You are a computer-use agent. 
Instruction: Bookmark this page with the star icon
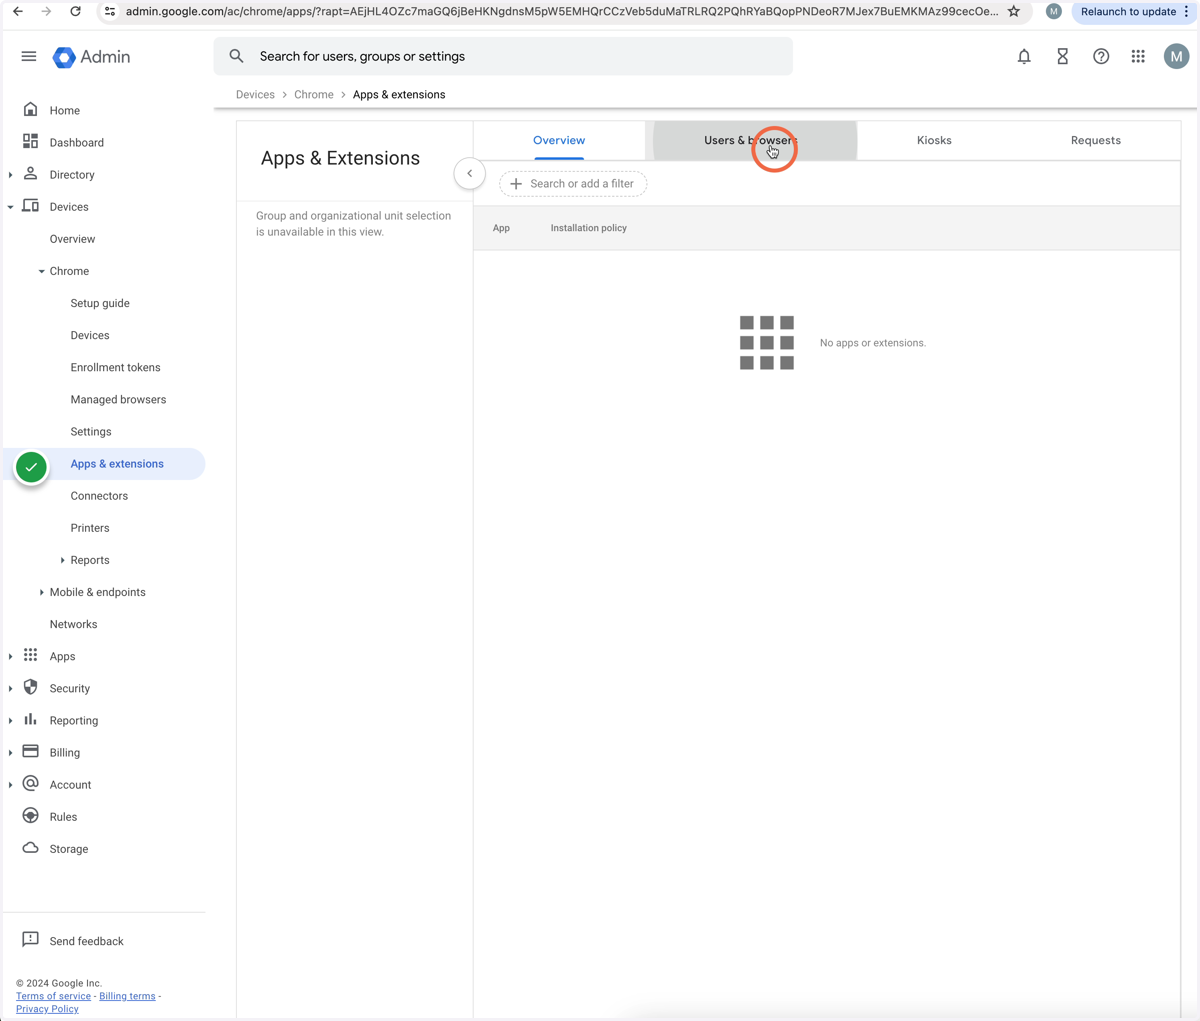point(1014,12)
